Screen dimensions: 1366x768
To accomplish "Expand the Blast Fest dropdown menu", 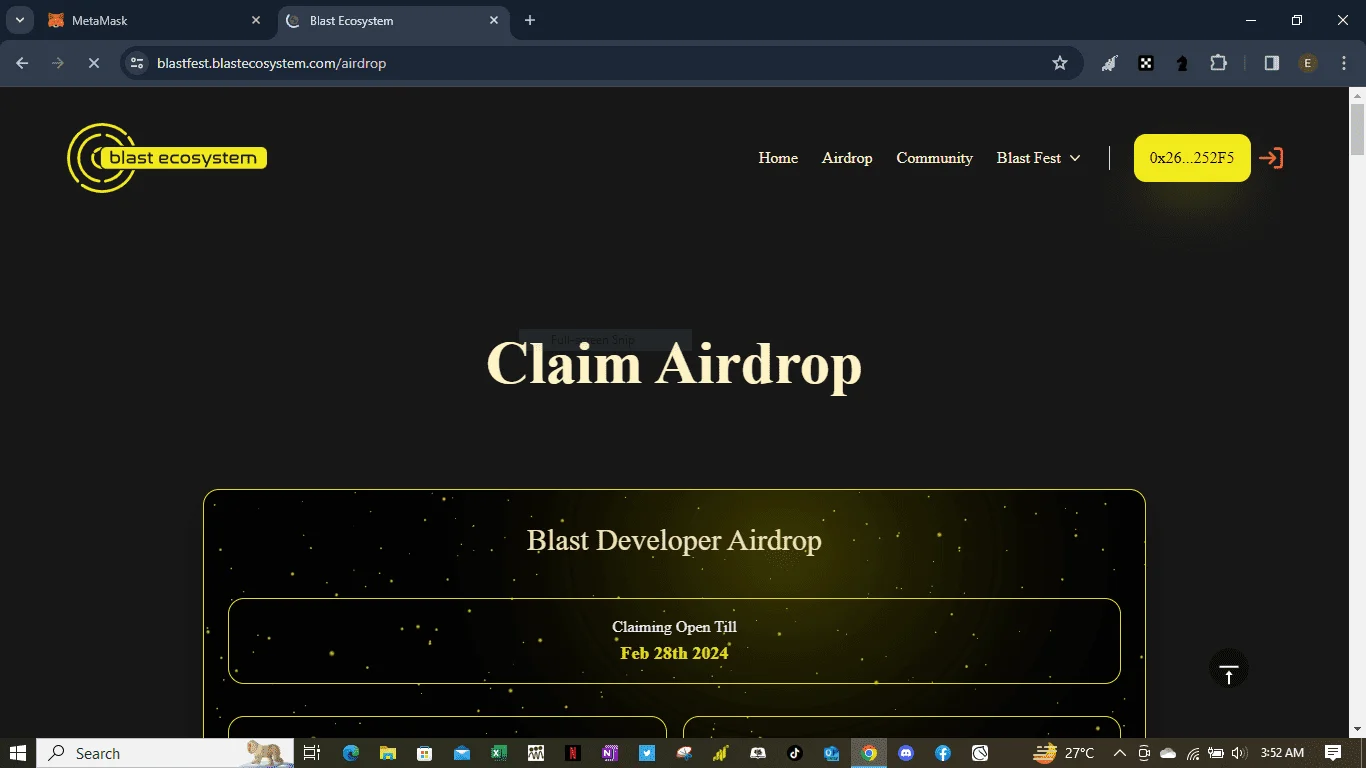I will pyautogui.click(x=1038, y=158).
